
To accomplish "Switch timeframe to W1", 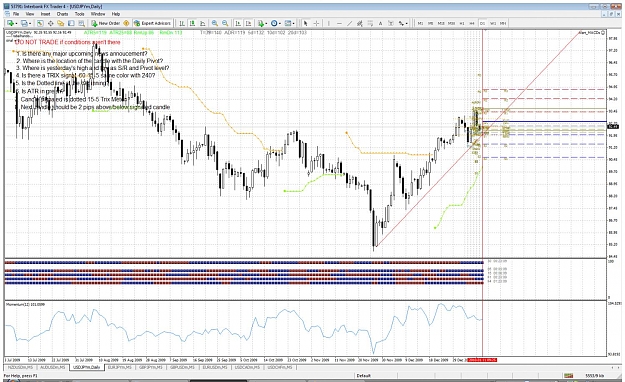I will click(x=493, y=23).
